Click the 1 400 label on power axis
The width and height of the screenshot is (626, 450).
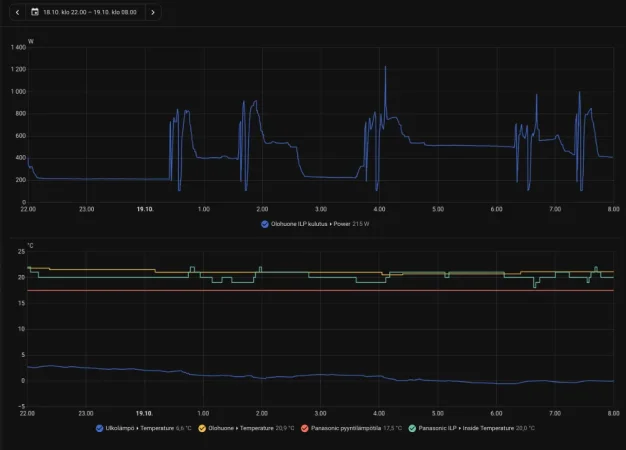click(x=18, y=48)
